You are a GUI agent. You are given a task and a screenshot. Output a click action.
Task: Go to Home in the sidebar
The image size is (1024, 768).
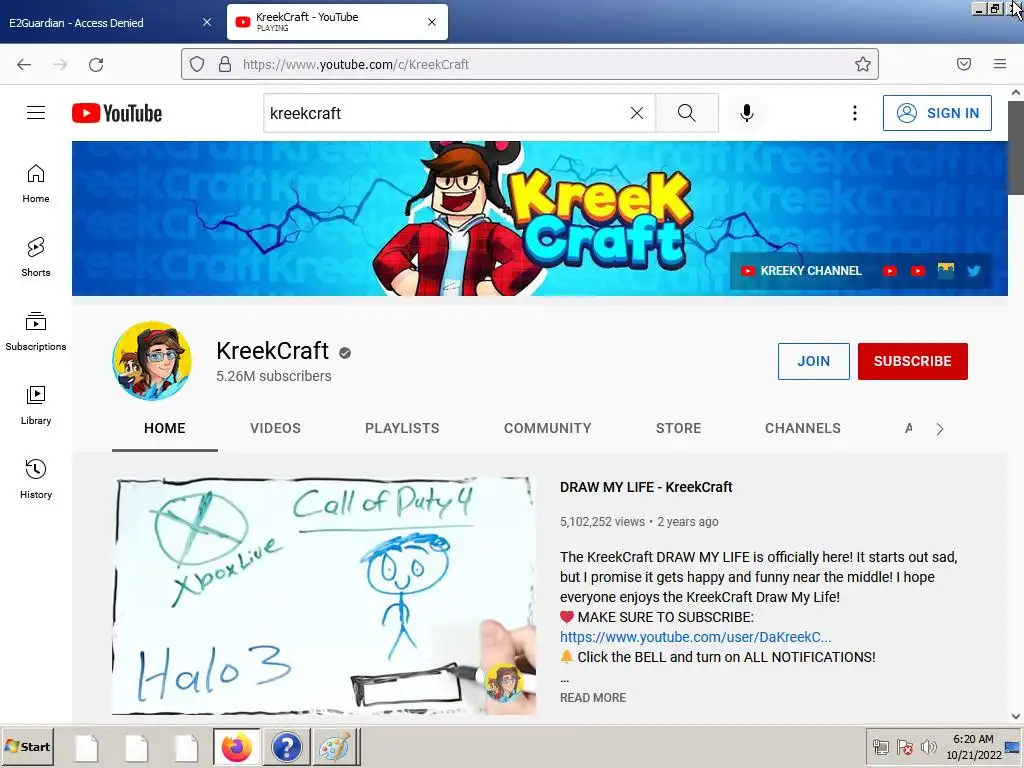tap(36, 184)
